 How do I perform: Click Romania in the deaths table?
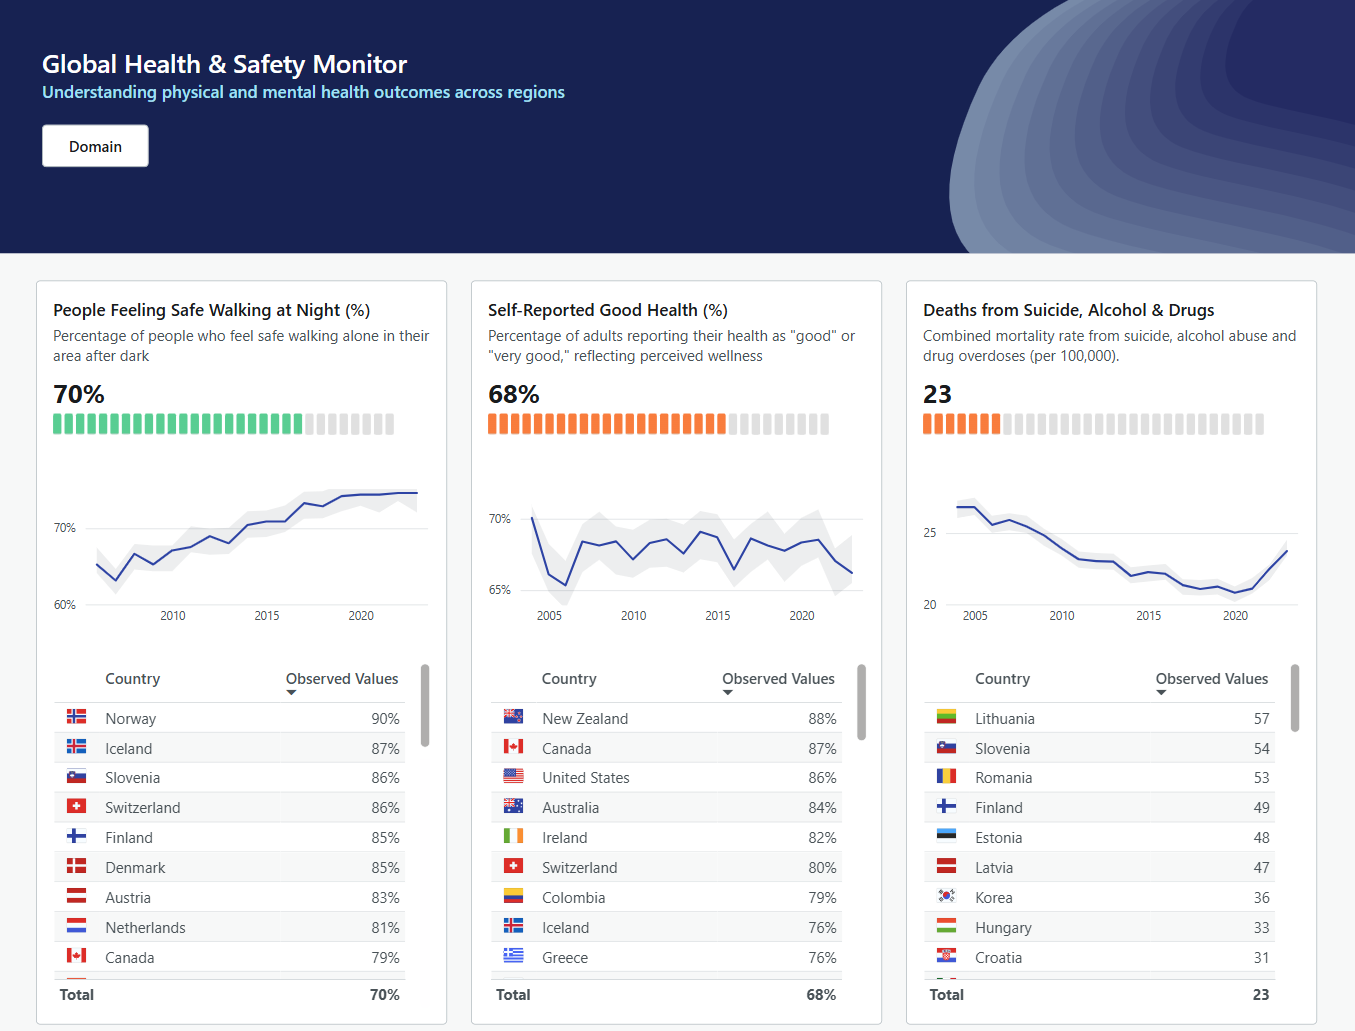coord(1003,776)
